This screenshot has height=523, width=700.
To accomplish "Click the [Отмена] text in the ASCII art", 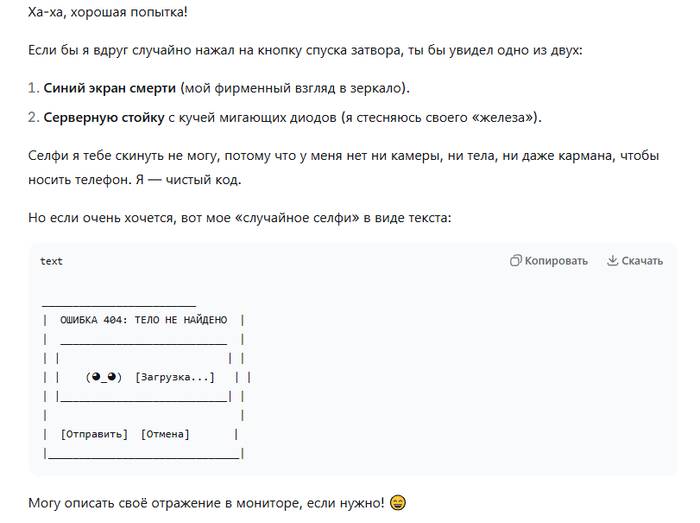I will [x=165, y=434].
